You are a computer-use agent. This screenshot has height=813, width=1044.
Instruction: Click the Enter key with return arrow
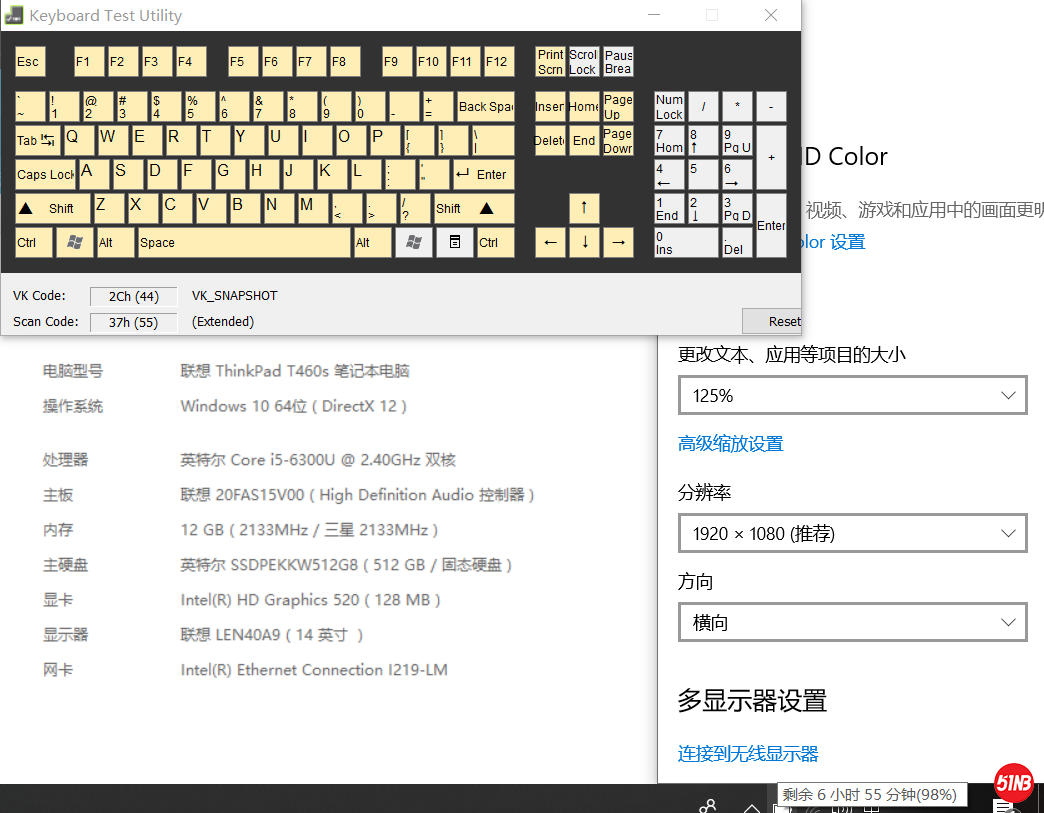tap(484, 174)
